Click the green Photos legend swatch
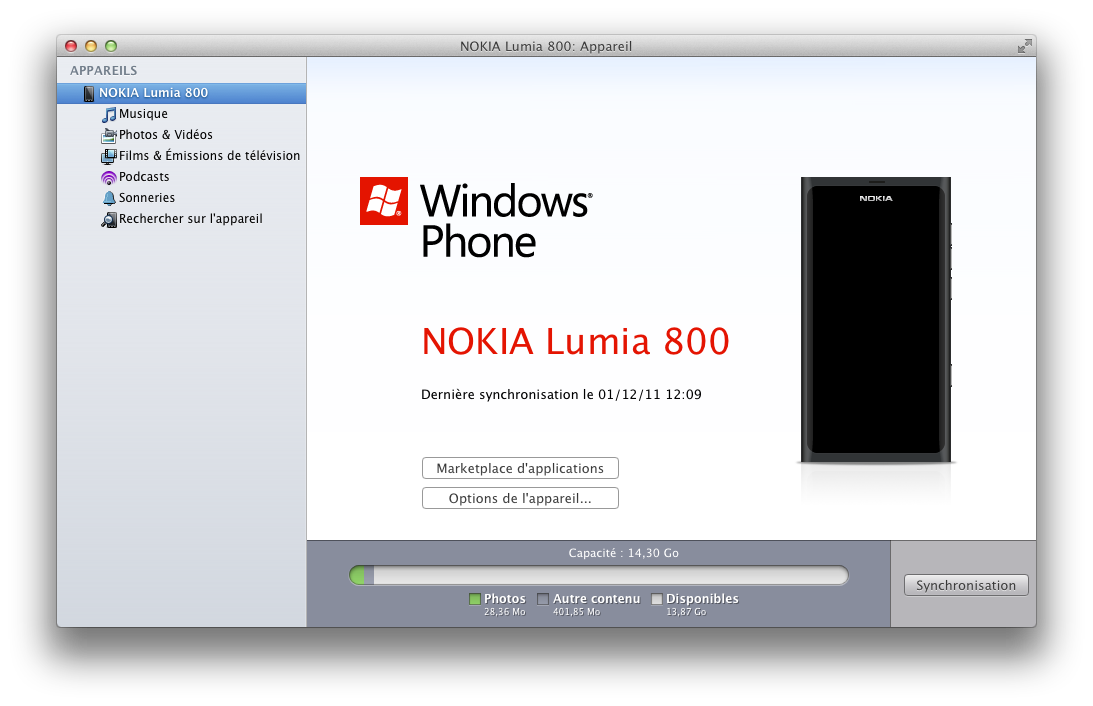The width and height of the screenshot is (1093, 706). coord(475,599)
